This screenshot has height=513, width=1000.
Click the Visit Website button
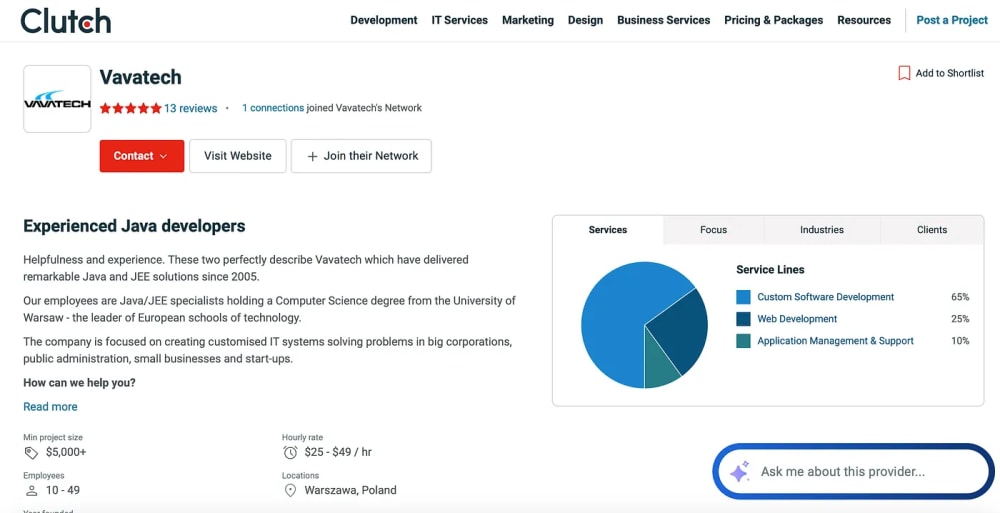point(238,156)
